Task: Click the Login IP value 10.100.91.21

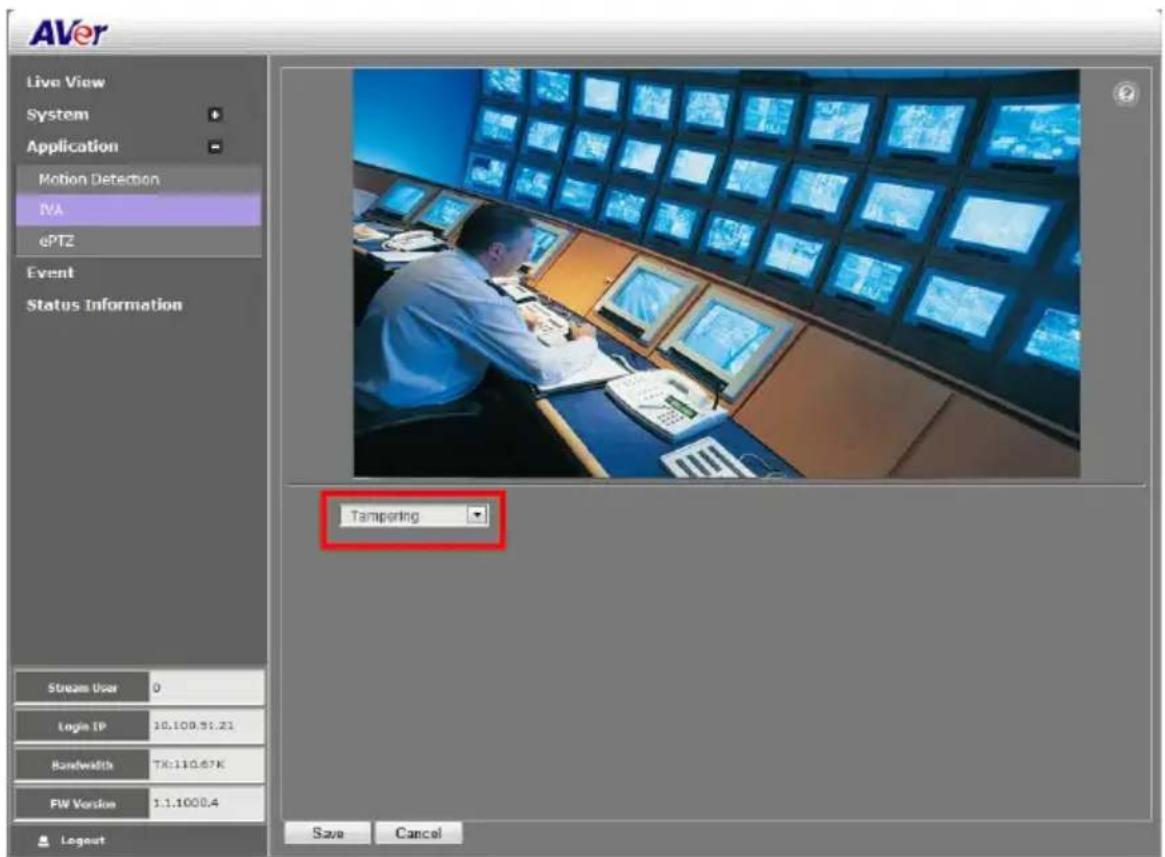Action: click(207, 725)
